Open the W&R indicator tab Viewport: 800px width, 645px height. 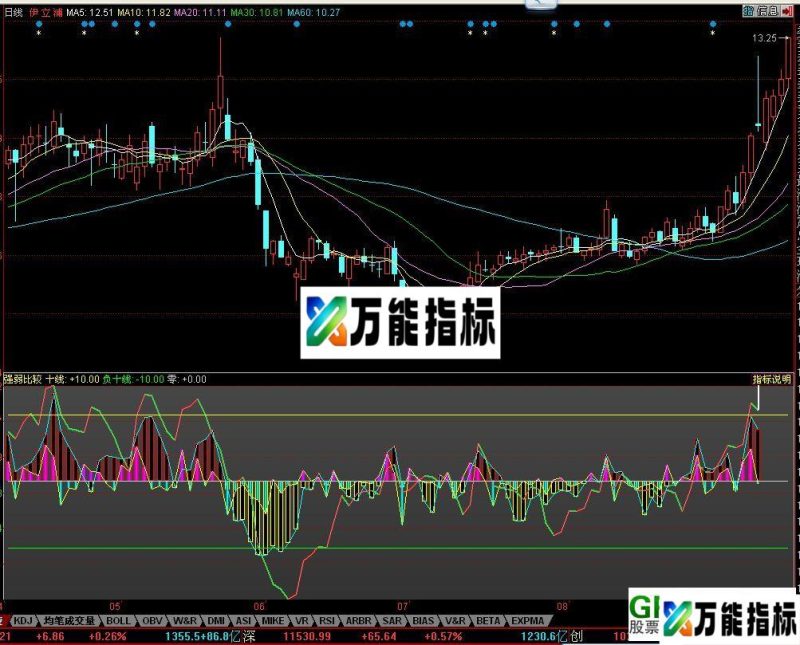click(184, 621)
